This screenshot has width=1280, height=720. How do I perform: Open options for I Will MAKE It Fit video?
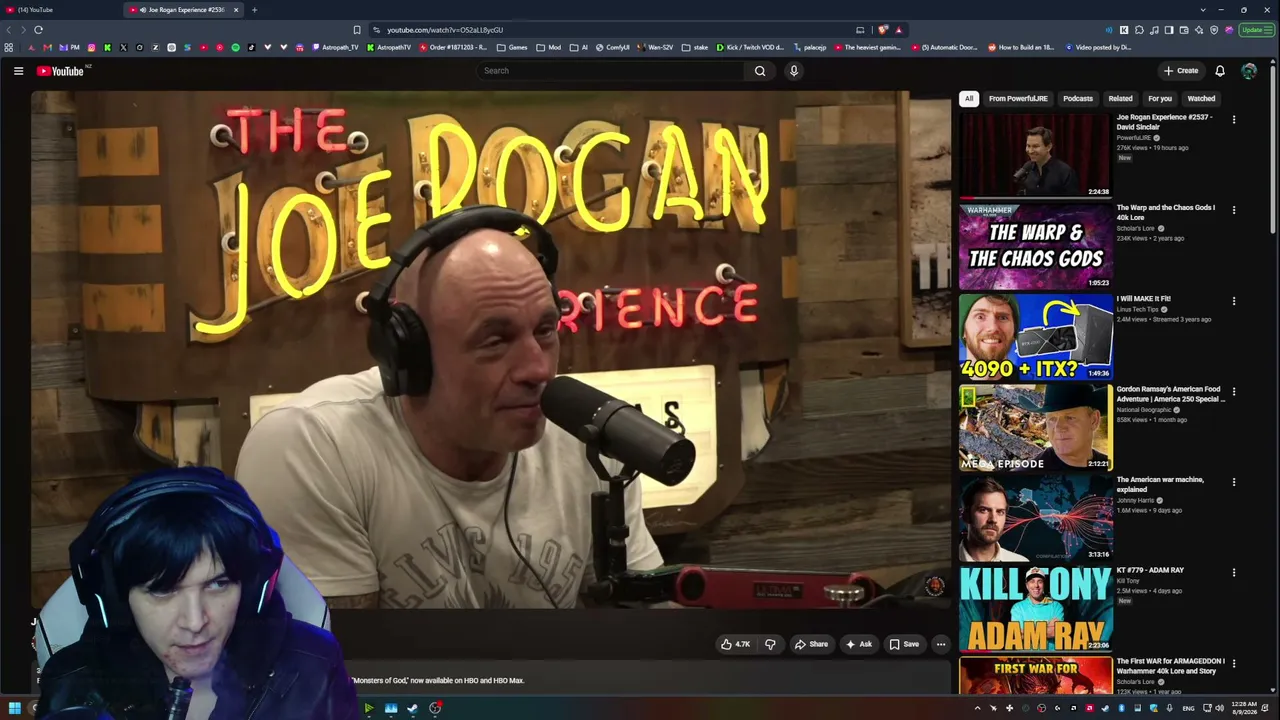pyautogui.click(x=1234, y=301)
